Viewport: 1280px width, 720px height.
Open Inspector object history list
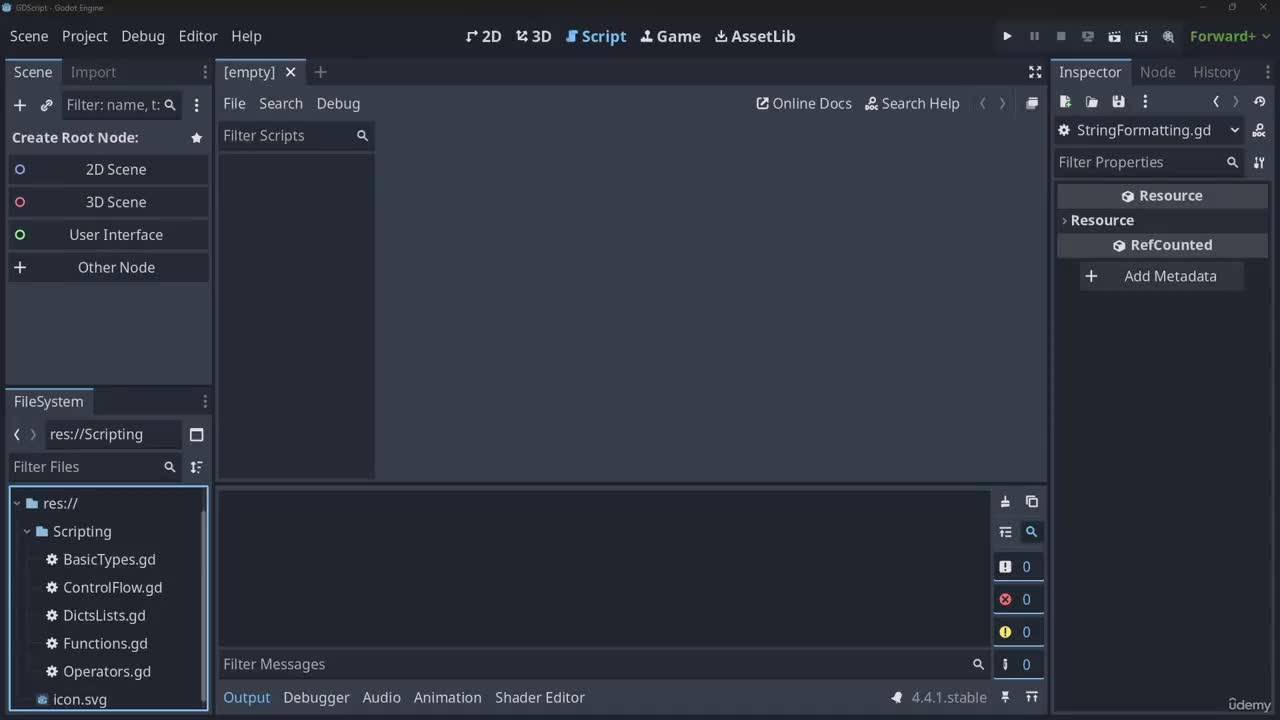pos(1259,101)
